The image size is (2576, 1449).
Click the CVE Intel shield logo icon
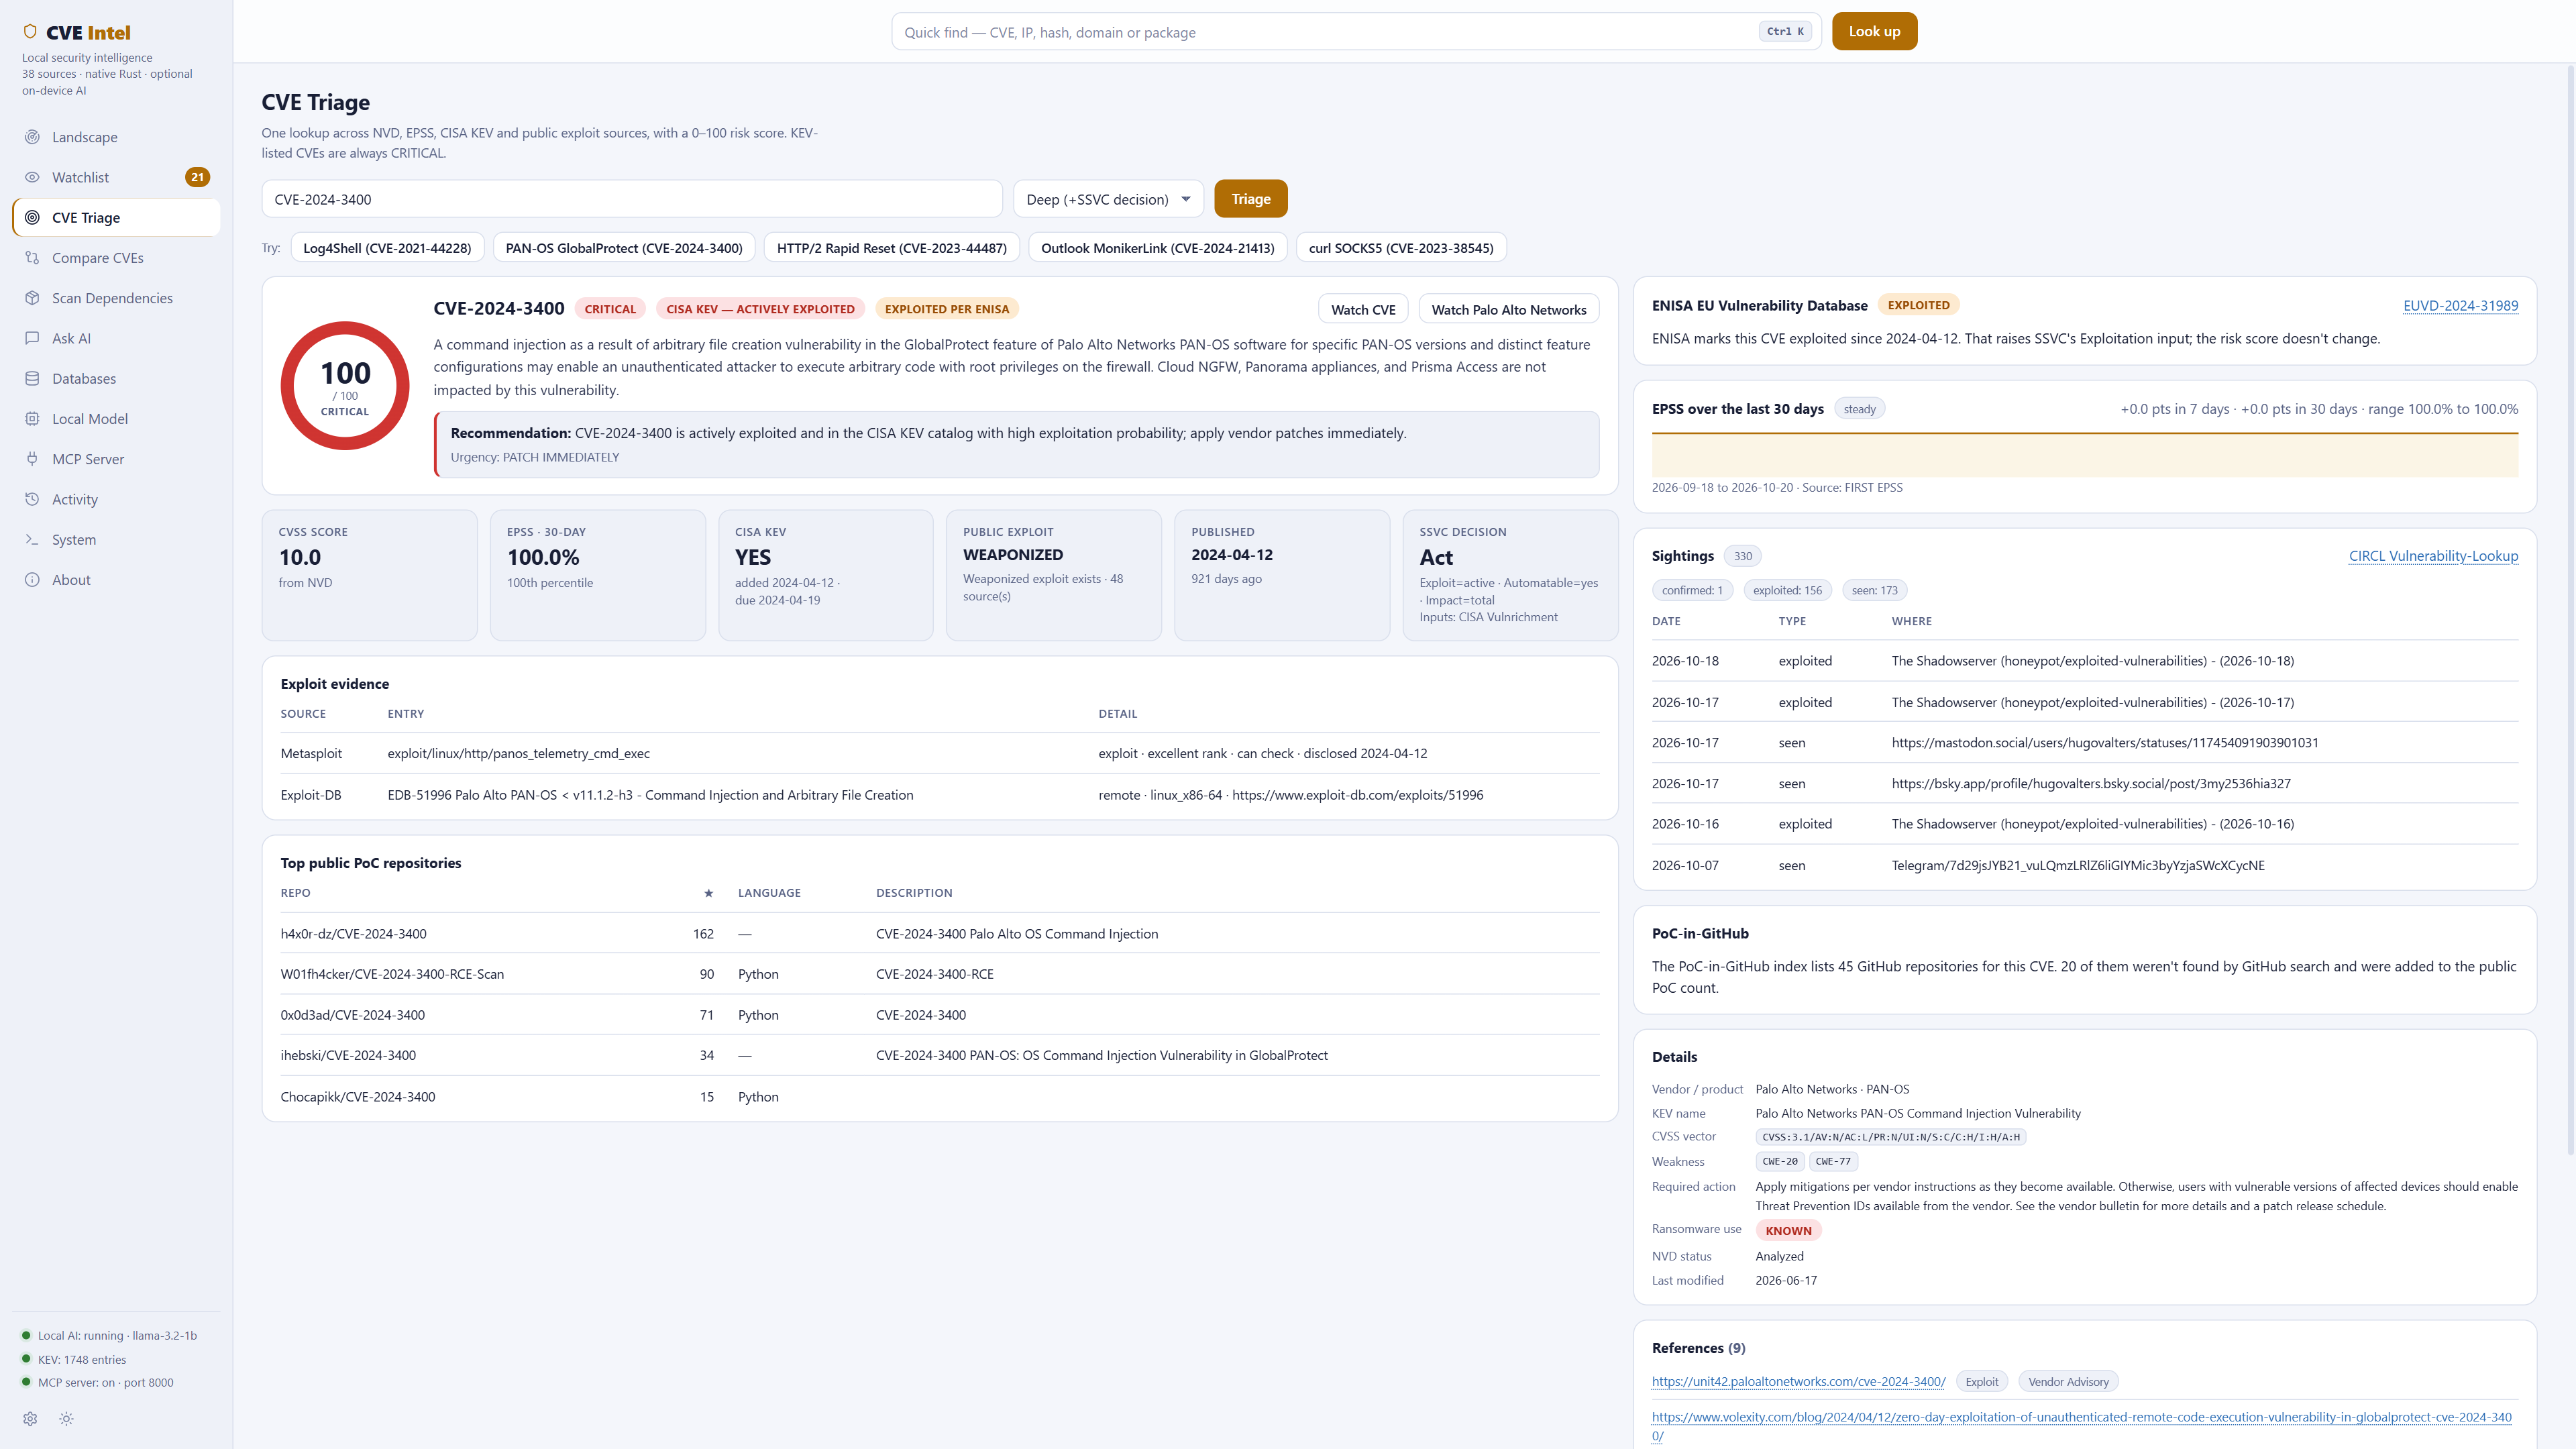(x=30, y=32)
